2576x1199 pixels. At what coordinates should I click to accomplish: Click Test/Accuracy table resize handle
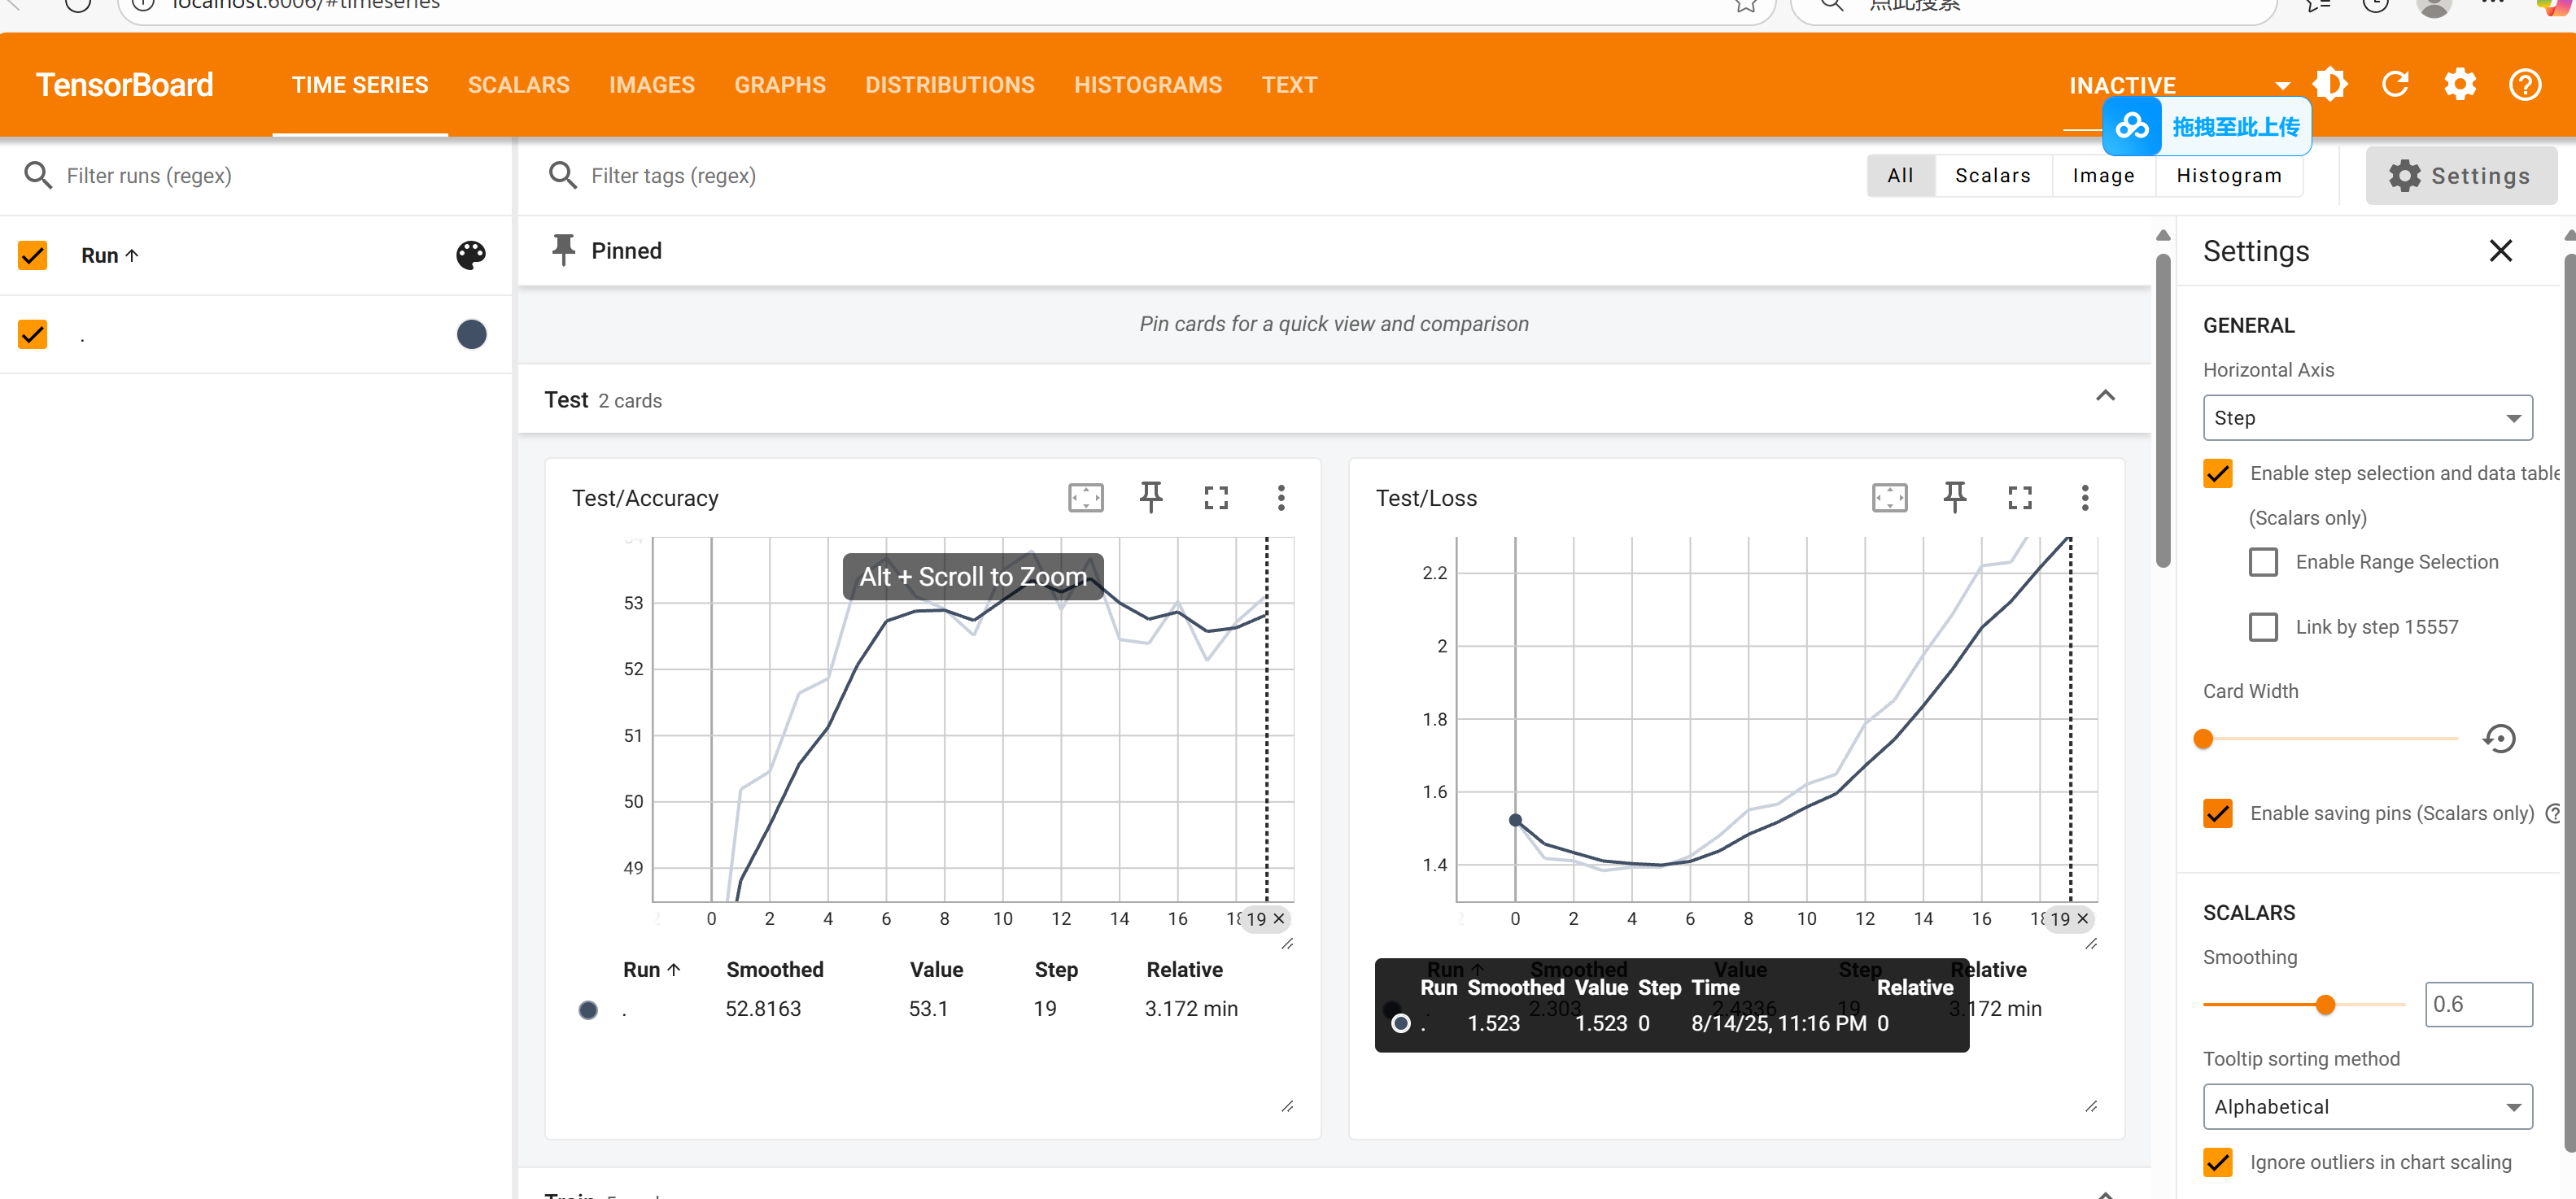1287,1107
